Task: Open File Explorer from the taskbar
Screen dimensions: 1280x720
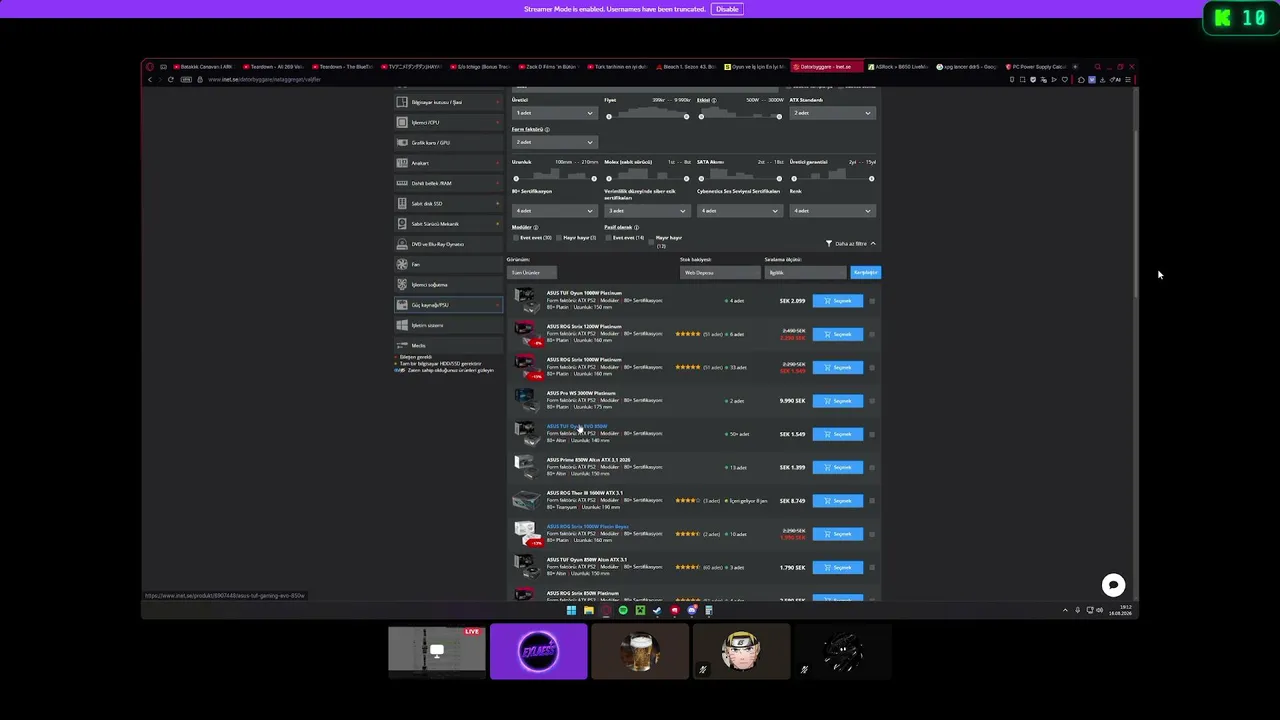Action: click(589, 610)
